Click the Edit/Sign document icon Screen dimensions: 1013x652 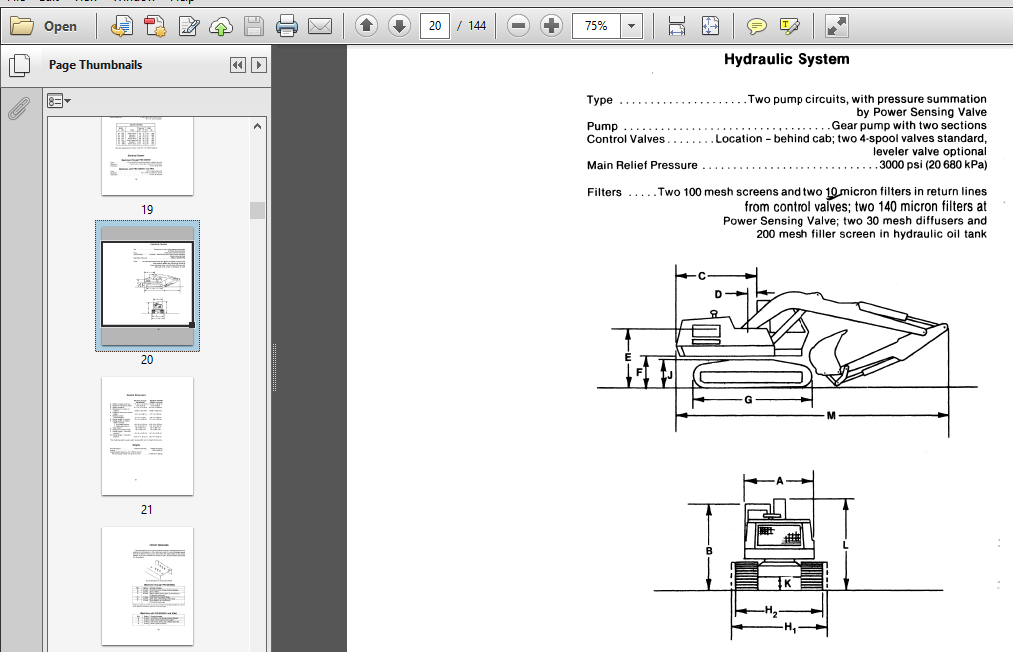[x=189, y=26]
